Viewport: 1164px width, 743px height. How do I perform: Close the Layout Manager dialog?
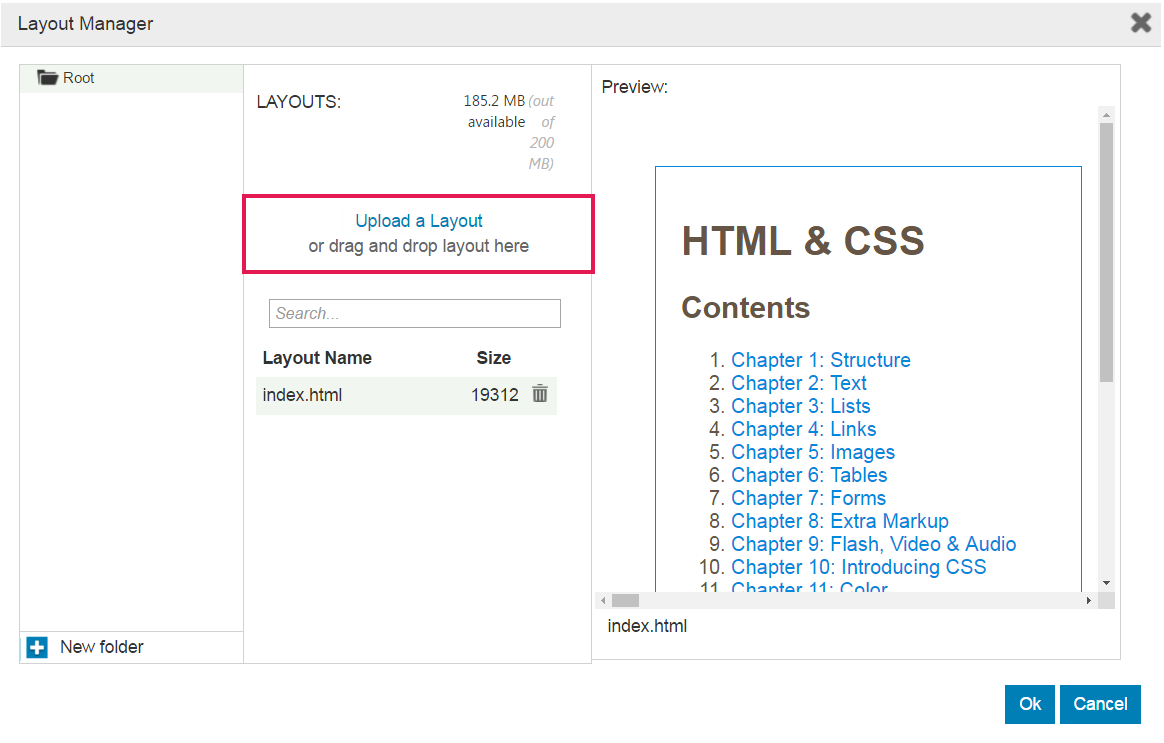(1141, 23)
